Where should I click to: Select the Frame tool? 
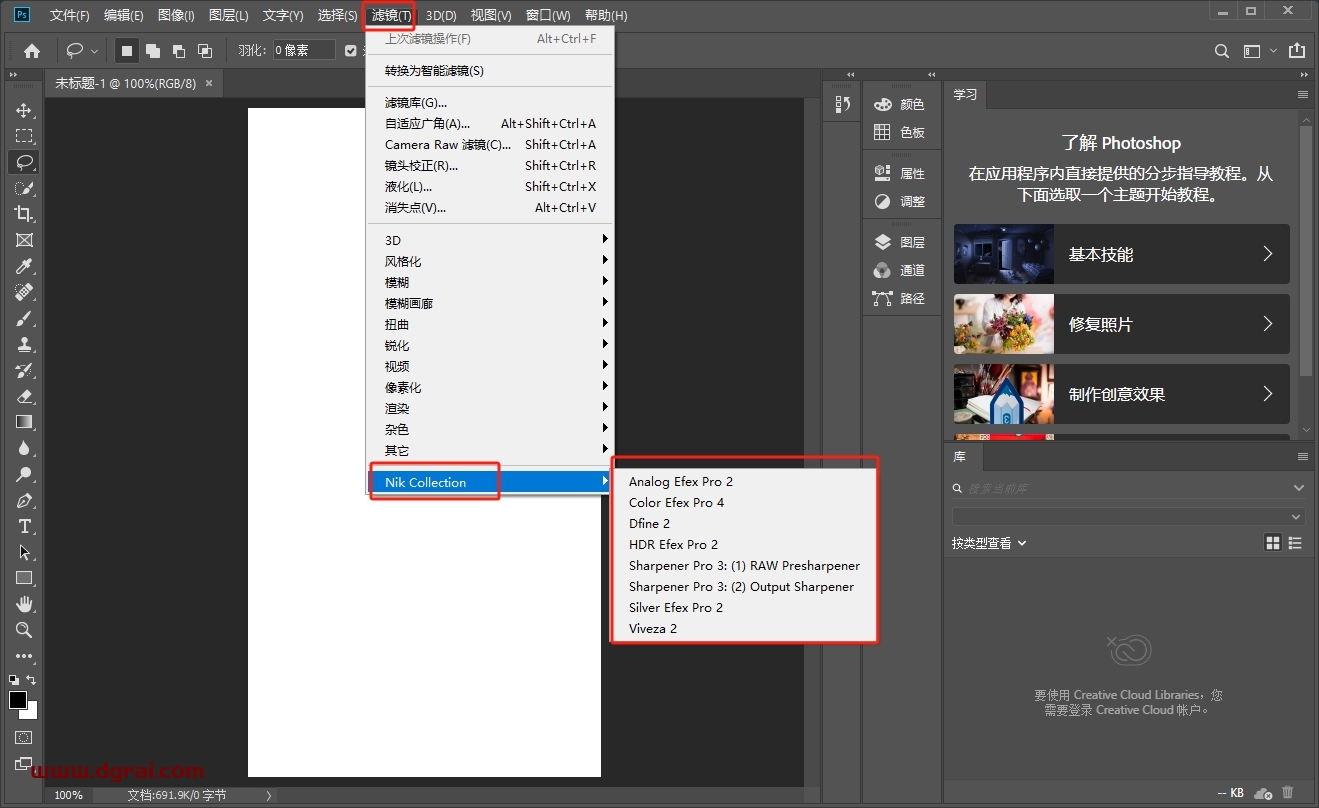pos(24,240)
